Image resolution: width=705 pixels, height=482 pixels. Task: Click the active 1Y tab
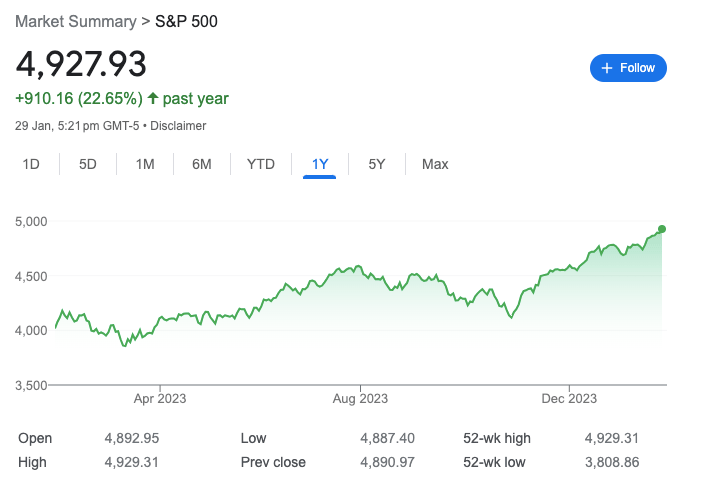(x=320, y=164)
